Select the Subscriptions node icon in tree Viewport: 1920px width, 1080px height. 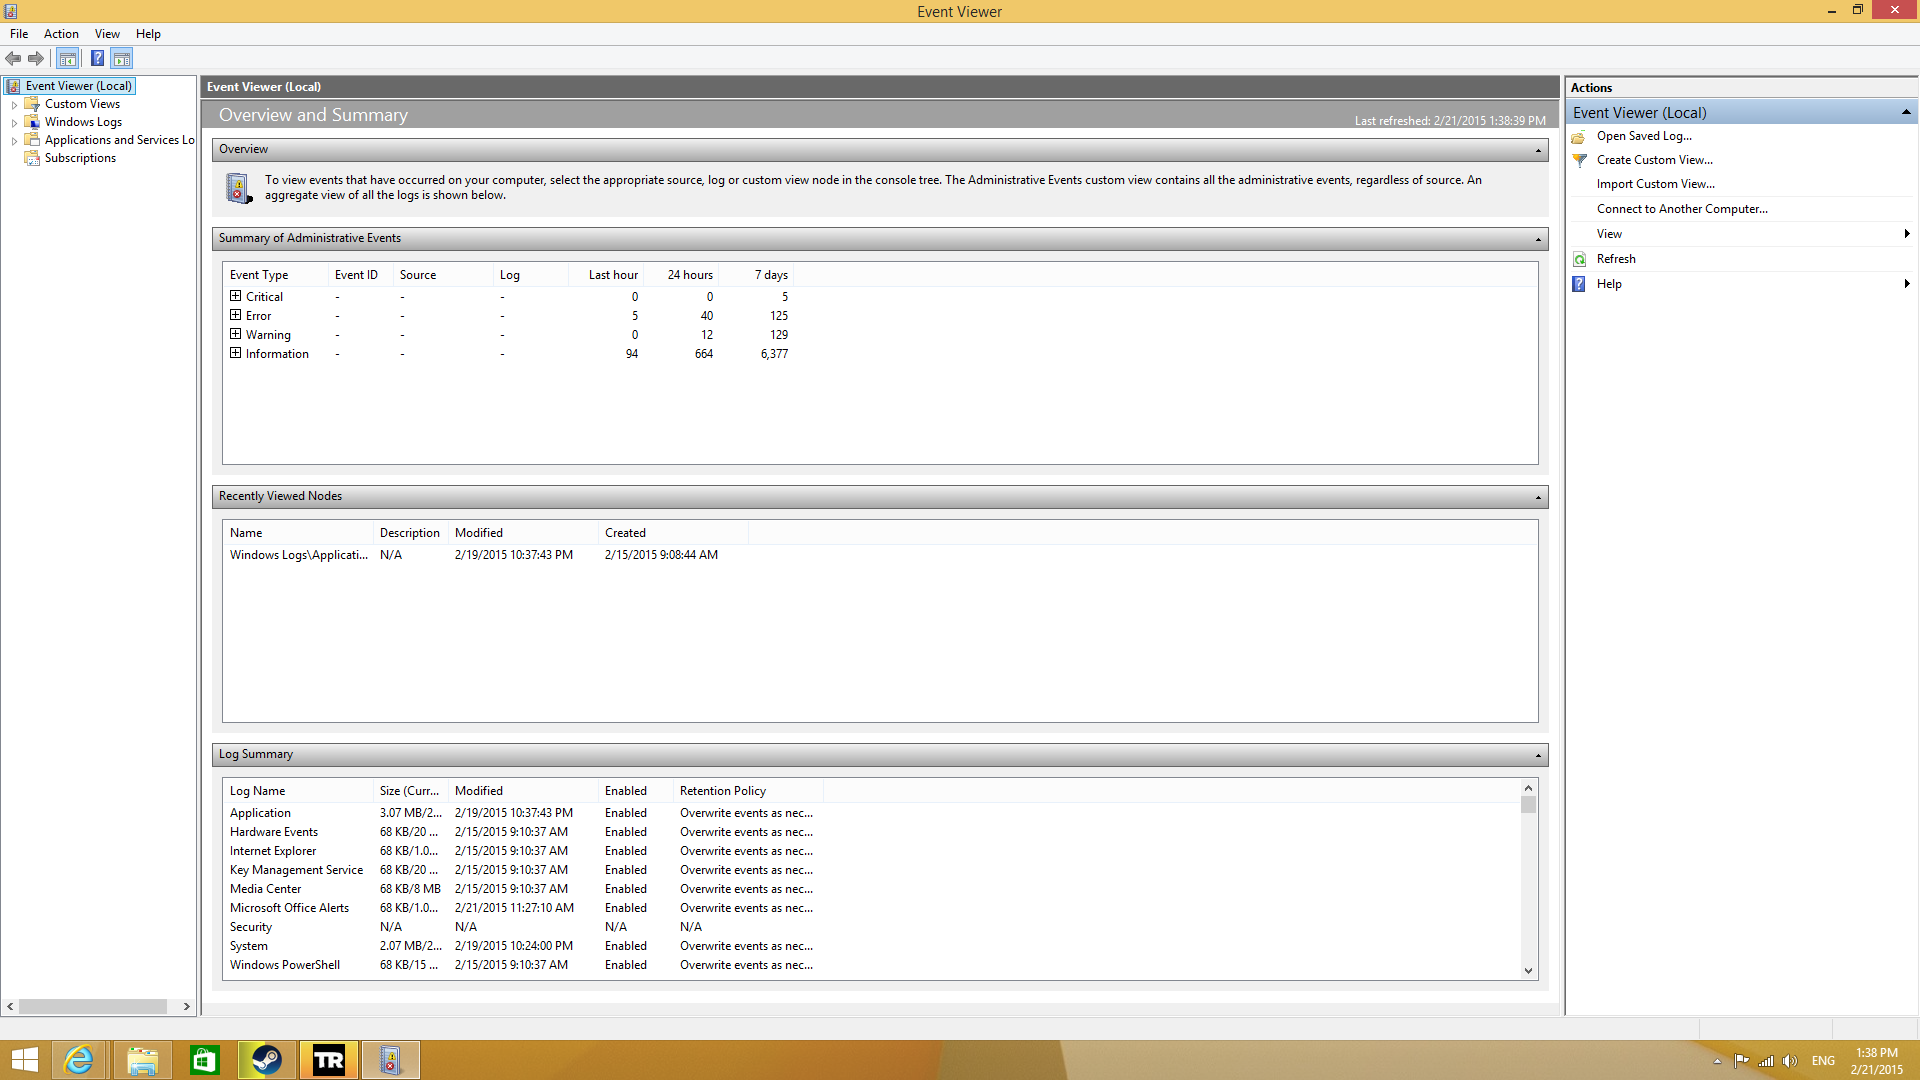[x=32, y=159]
